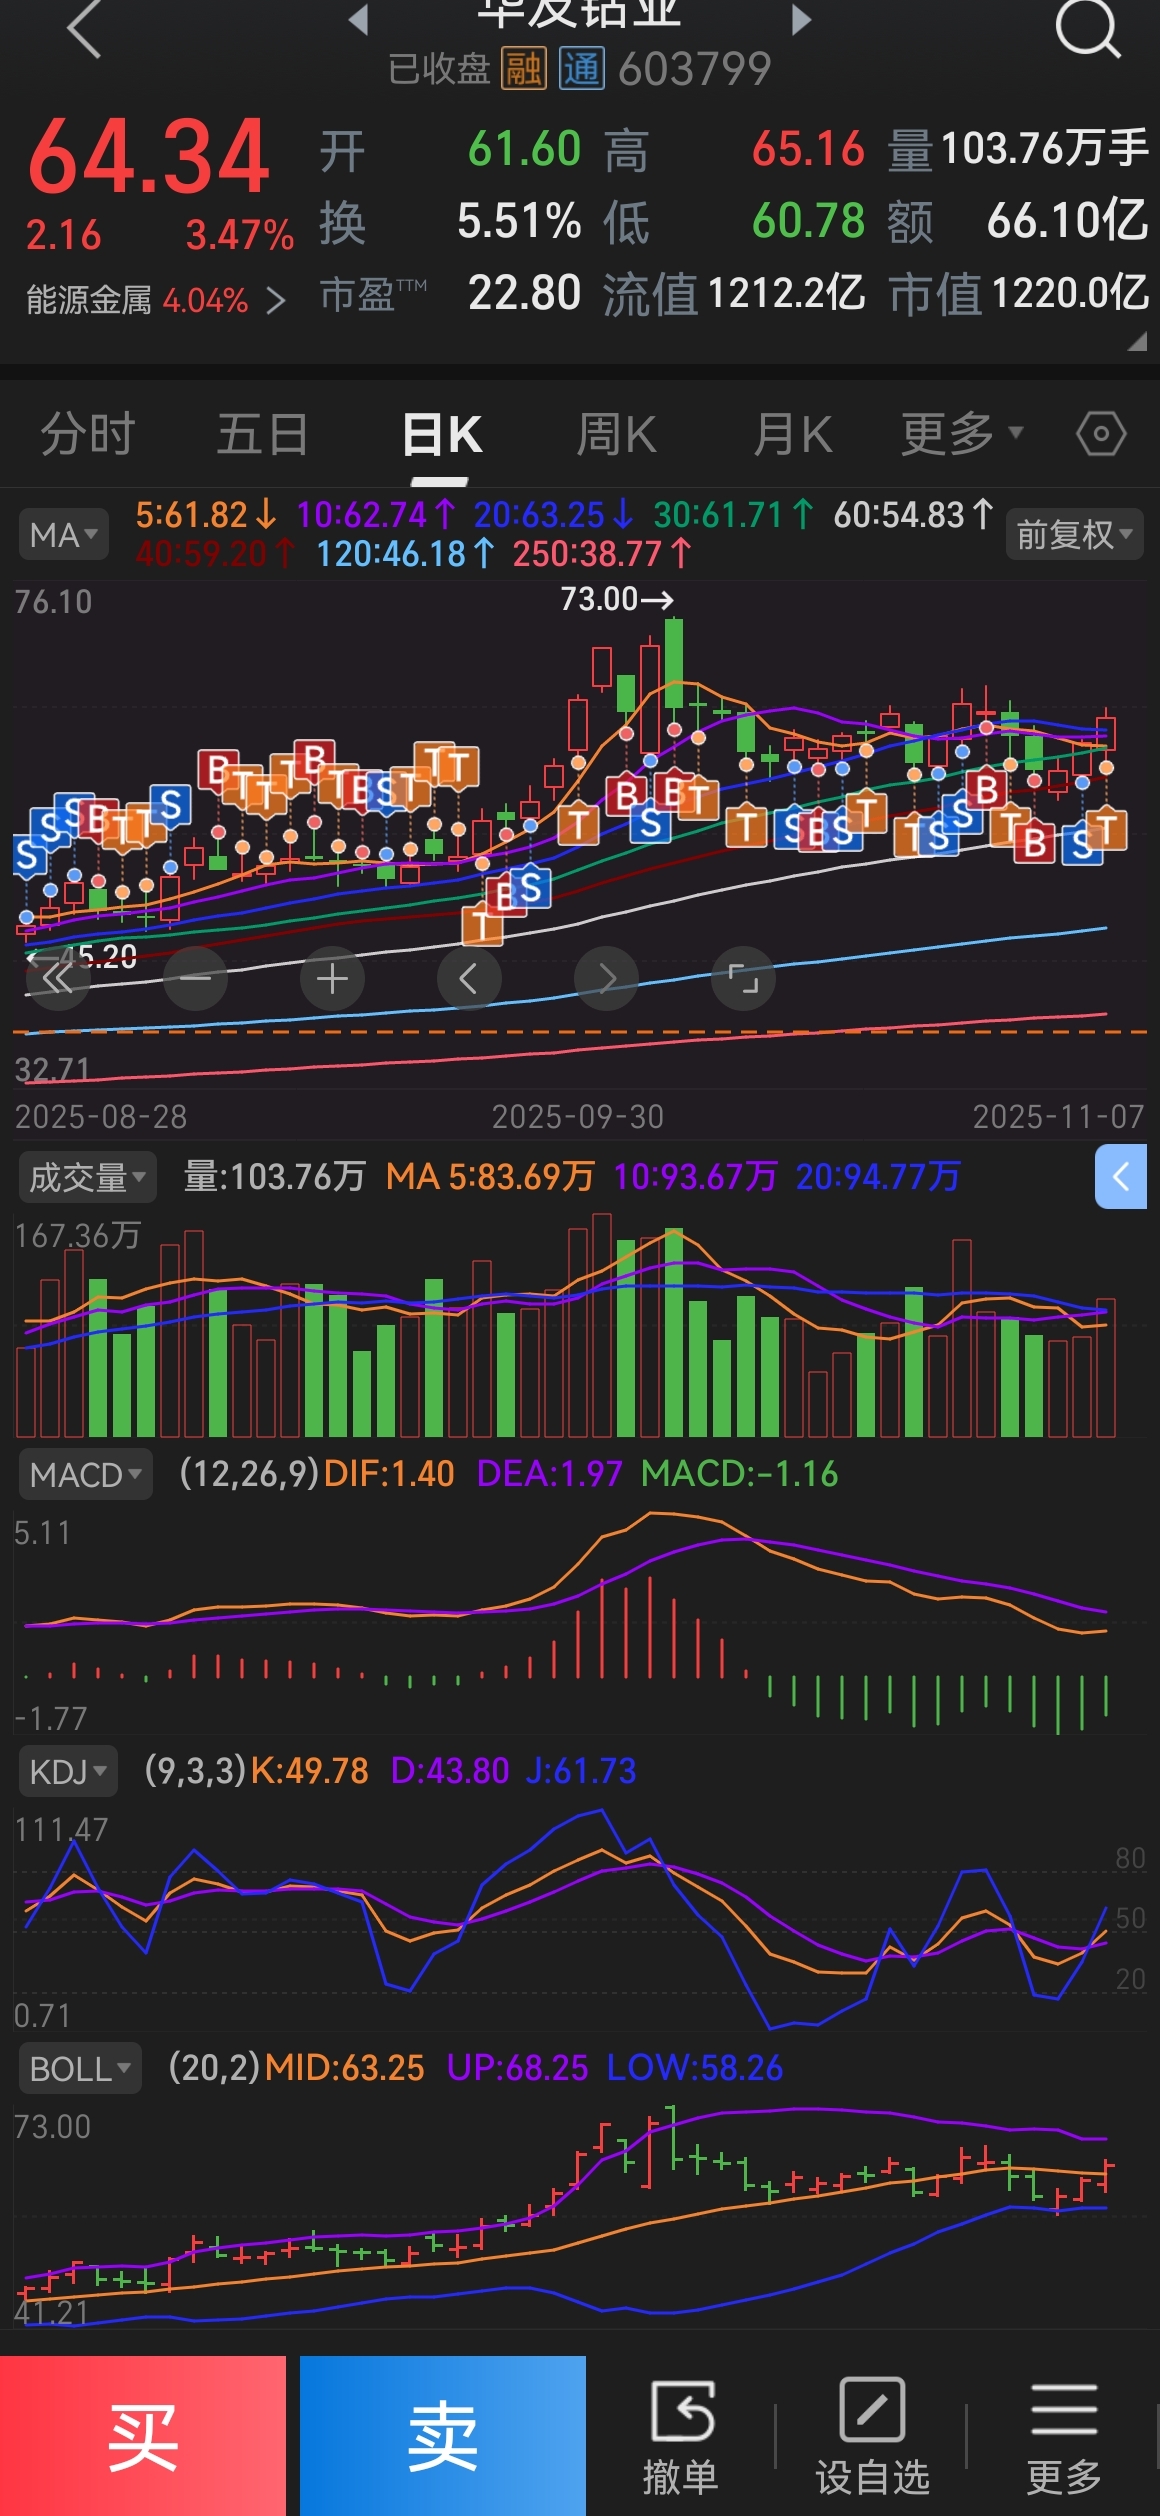The width and height of the screenshot is (1160, 2516).
Task: Open the KDJ indicator dropdown
Action: click(68, 1772)
